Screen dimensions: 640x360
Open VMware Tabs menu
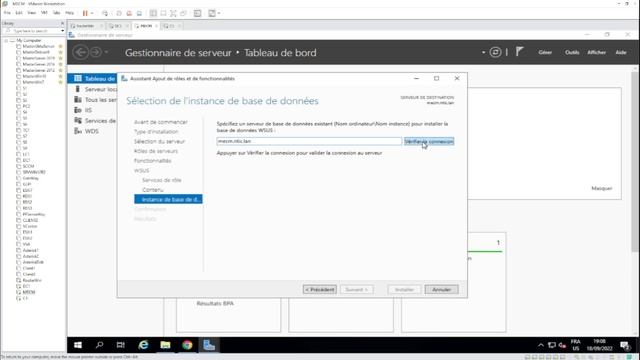tap(56, 13)
